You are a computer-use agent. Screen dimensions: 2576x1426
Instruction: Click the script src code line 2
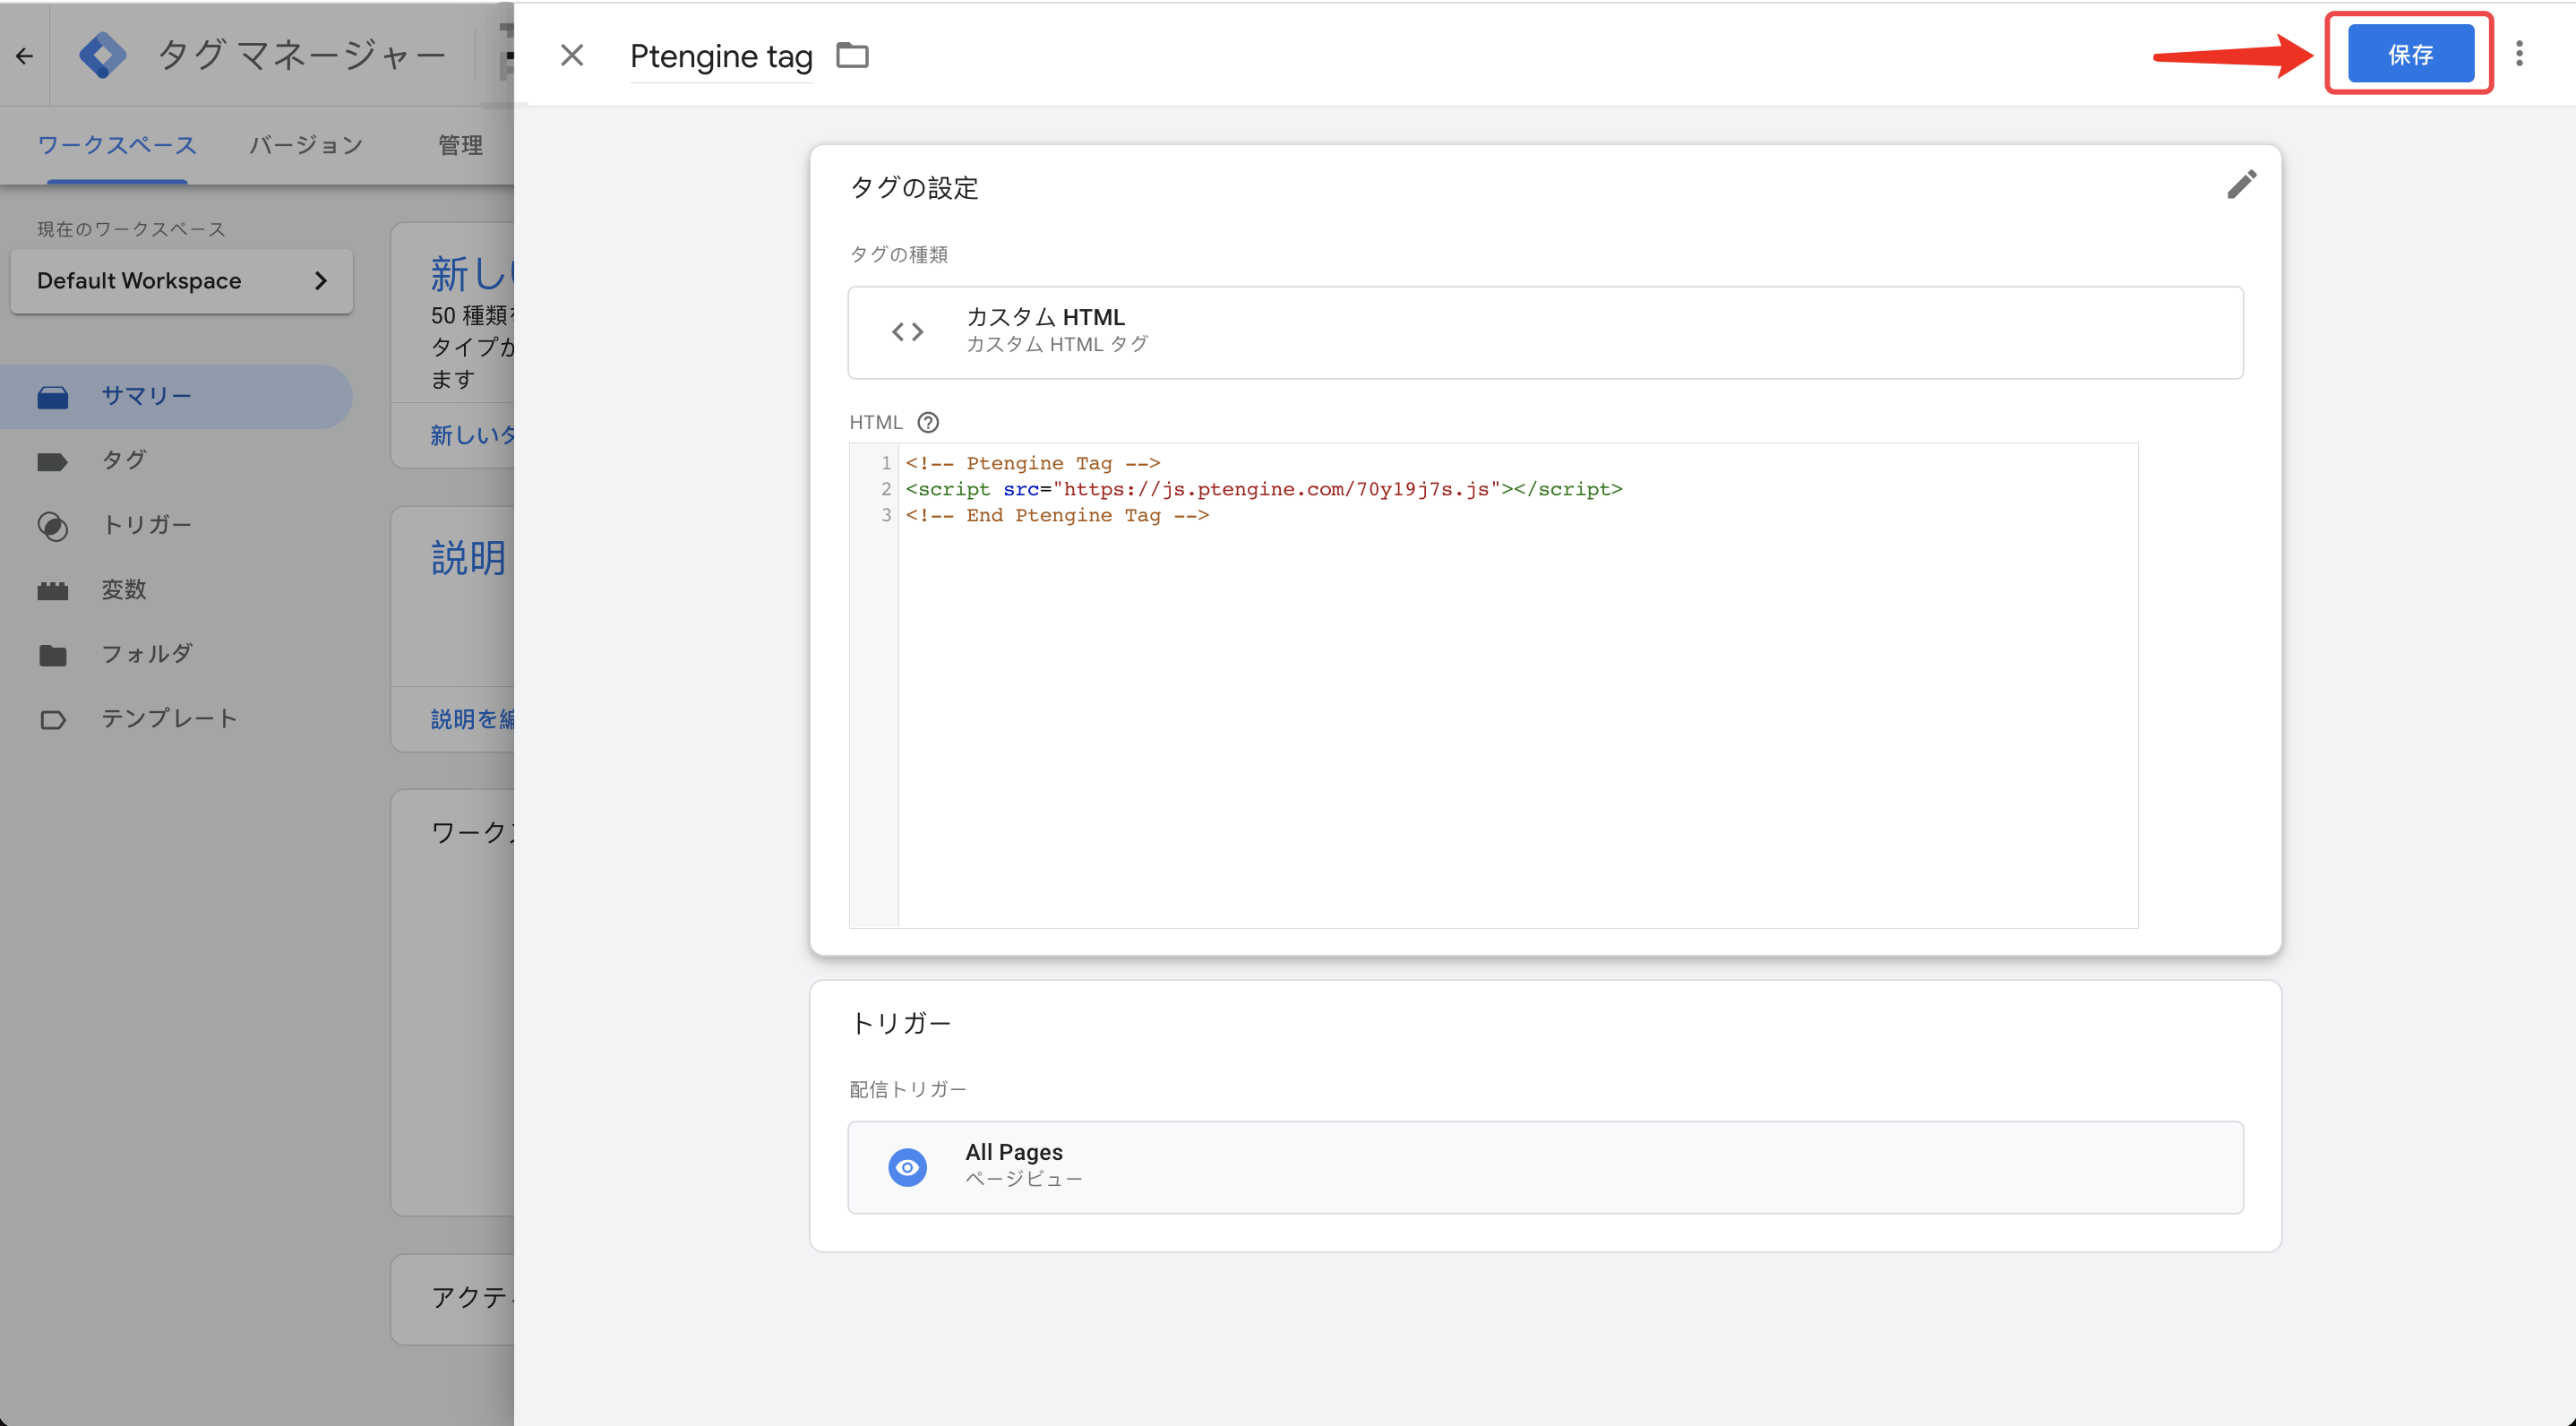click(x=1263, y=489)
